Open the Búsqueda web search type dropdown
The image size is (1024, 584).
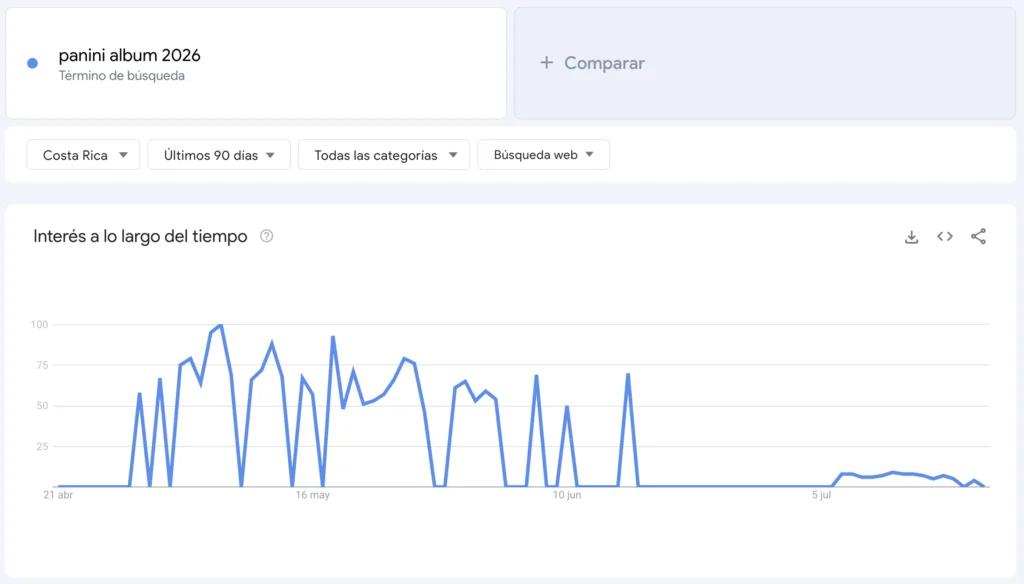pyautogui.click(x=543, y=155)
